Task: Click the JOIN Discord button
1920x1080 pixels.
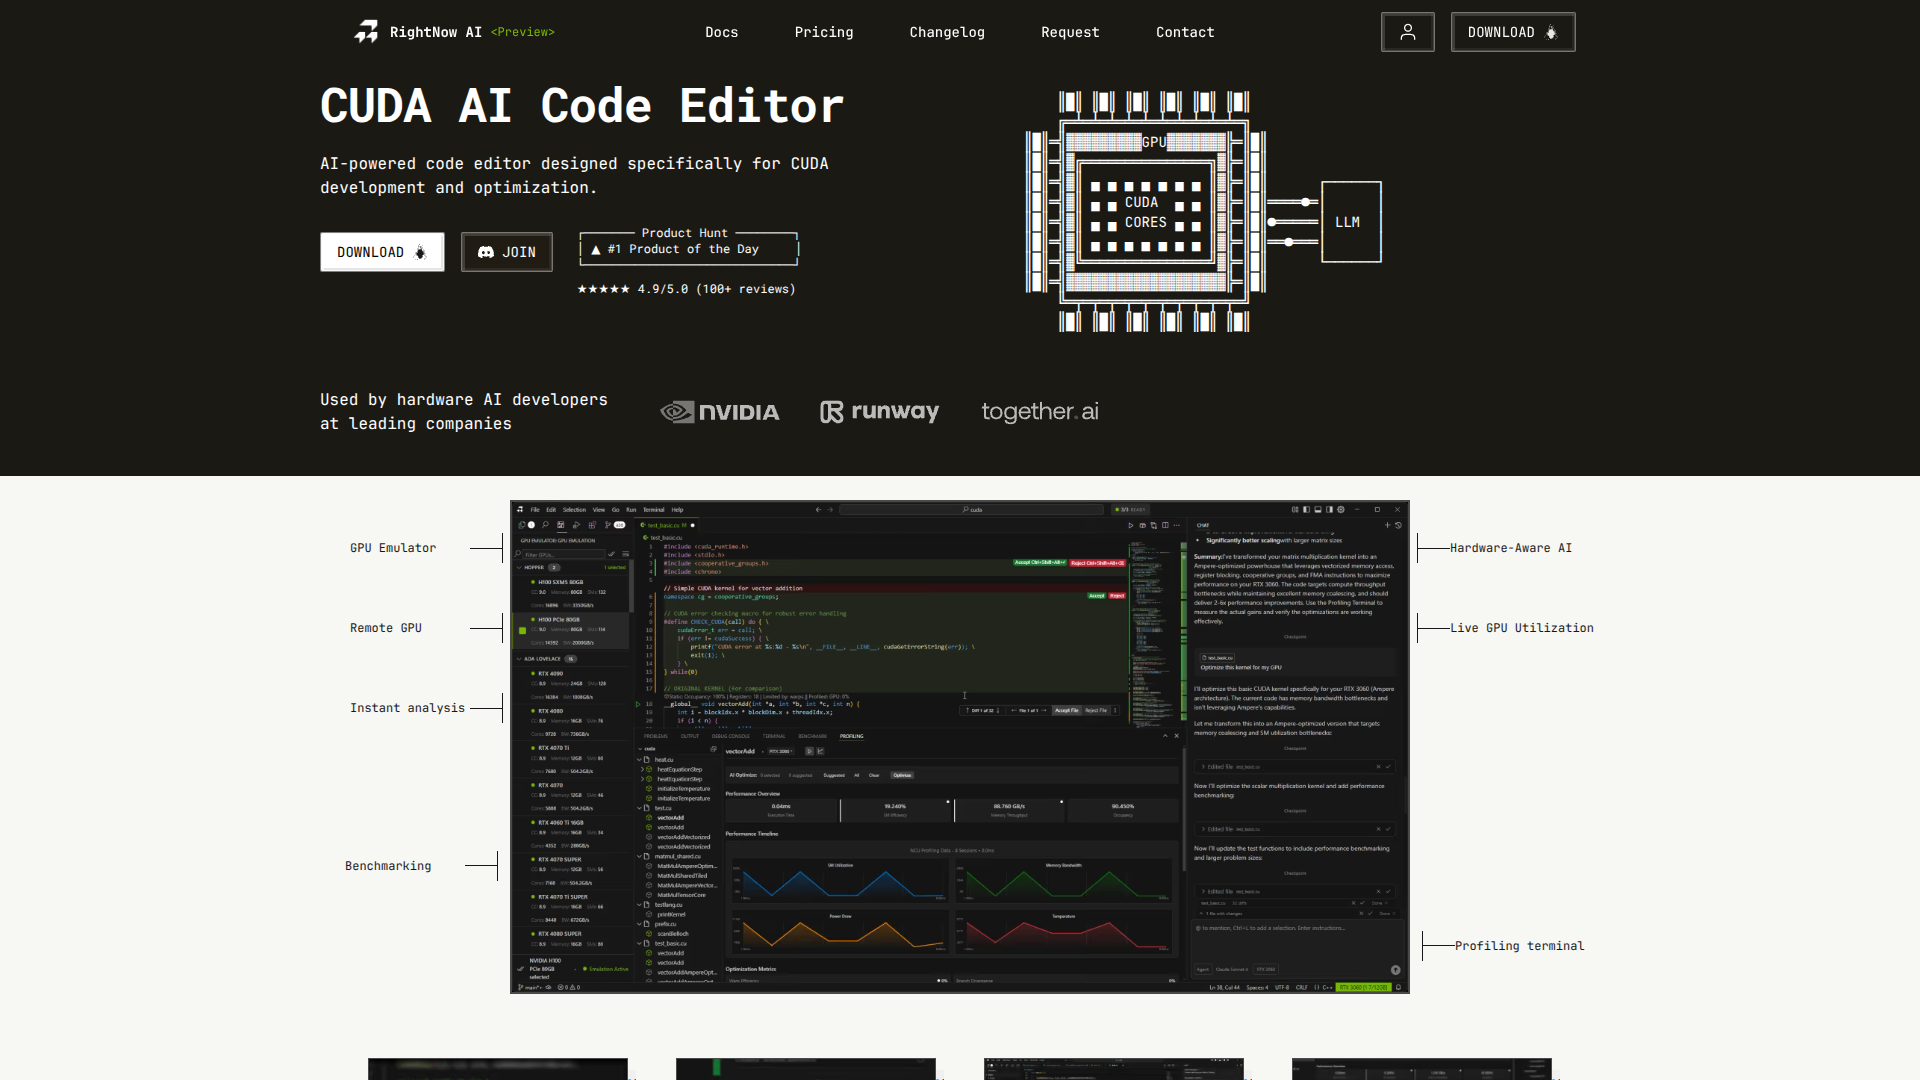Action: click(x=506, y=252)
